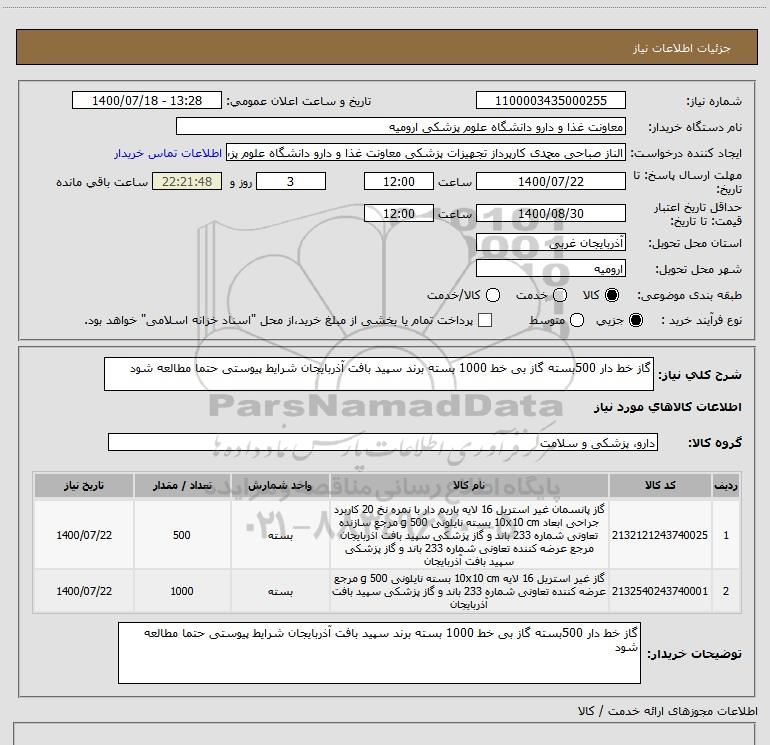Click the general description box (شرح کلی نیاز)
Image resolution: width=770 pixels, height=745 pixels.
pos(379,374)
